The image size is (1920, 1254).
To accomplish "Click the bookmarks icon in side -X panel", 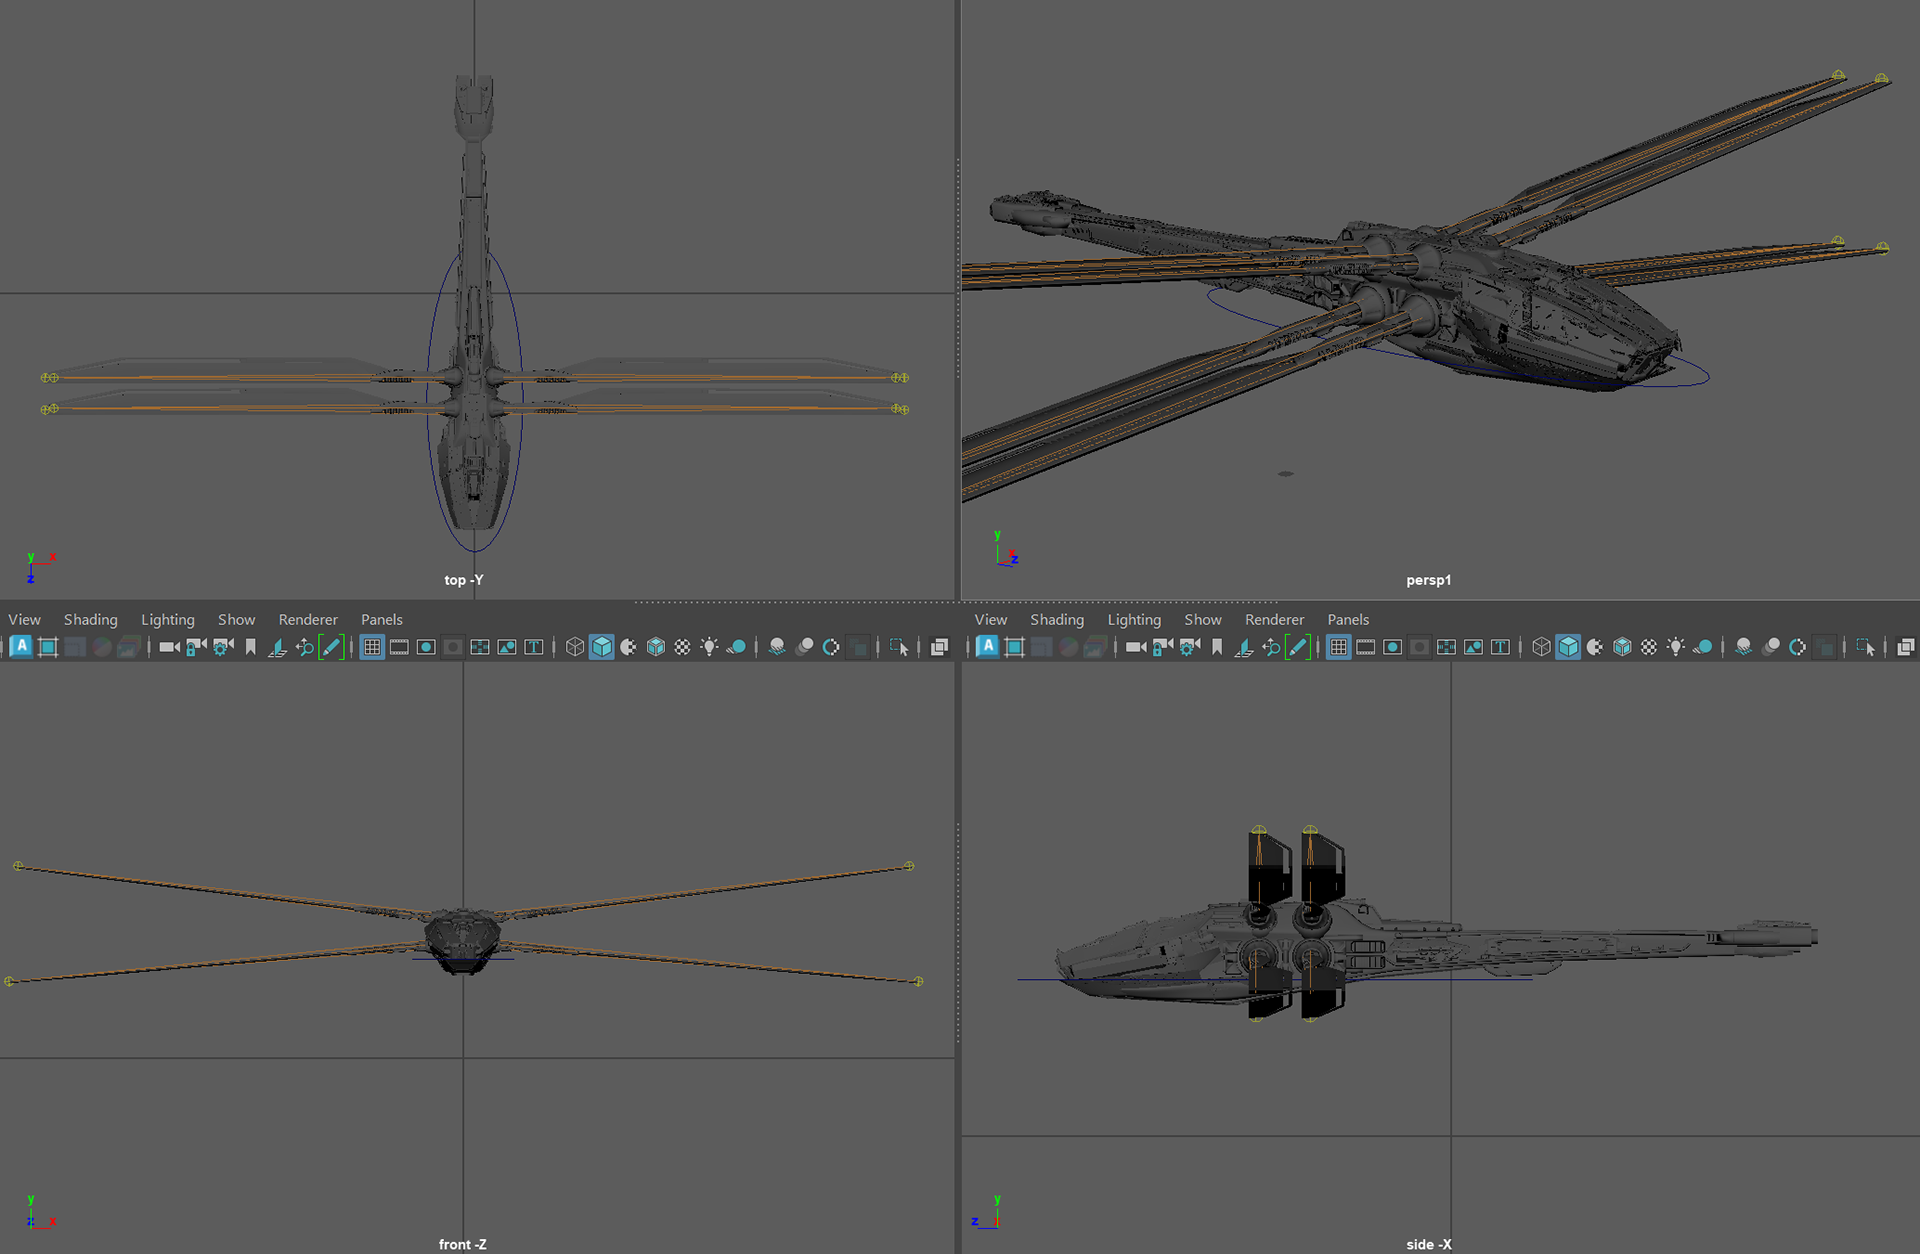I will point(1217,647).
